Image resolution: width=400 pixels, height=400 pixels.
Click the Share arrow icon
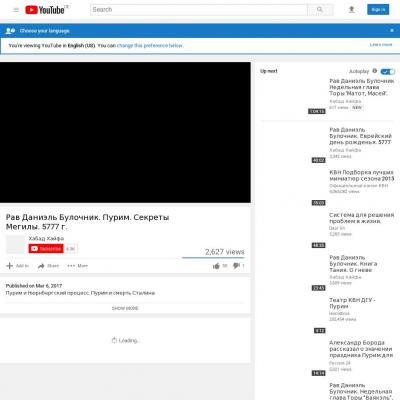click(41, 266)
